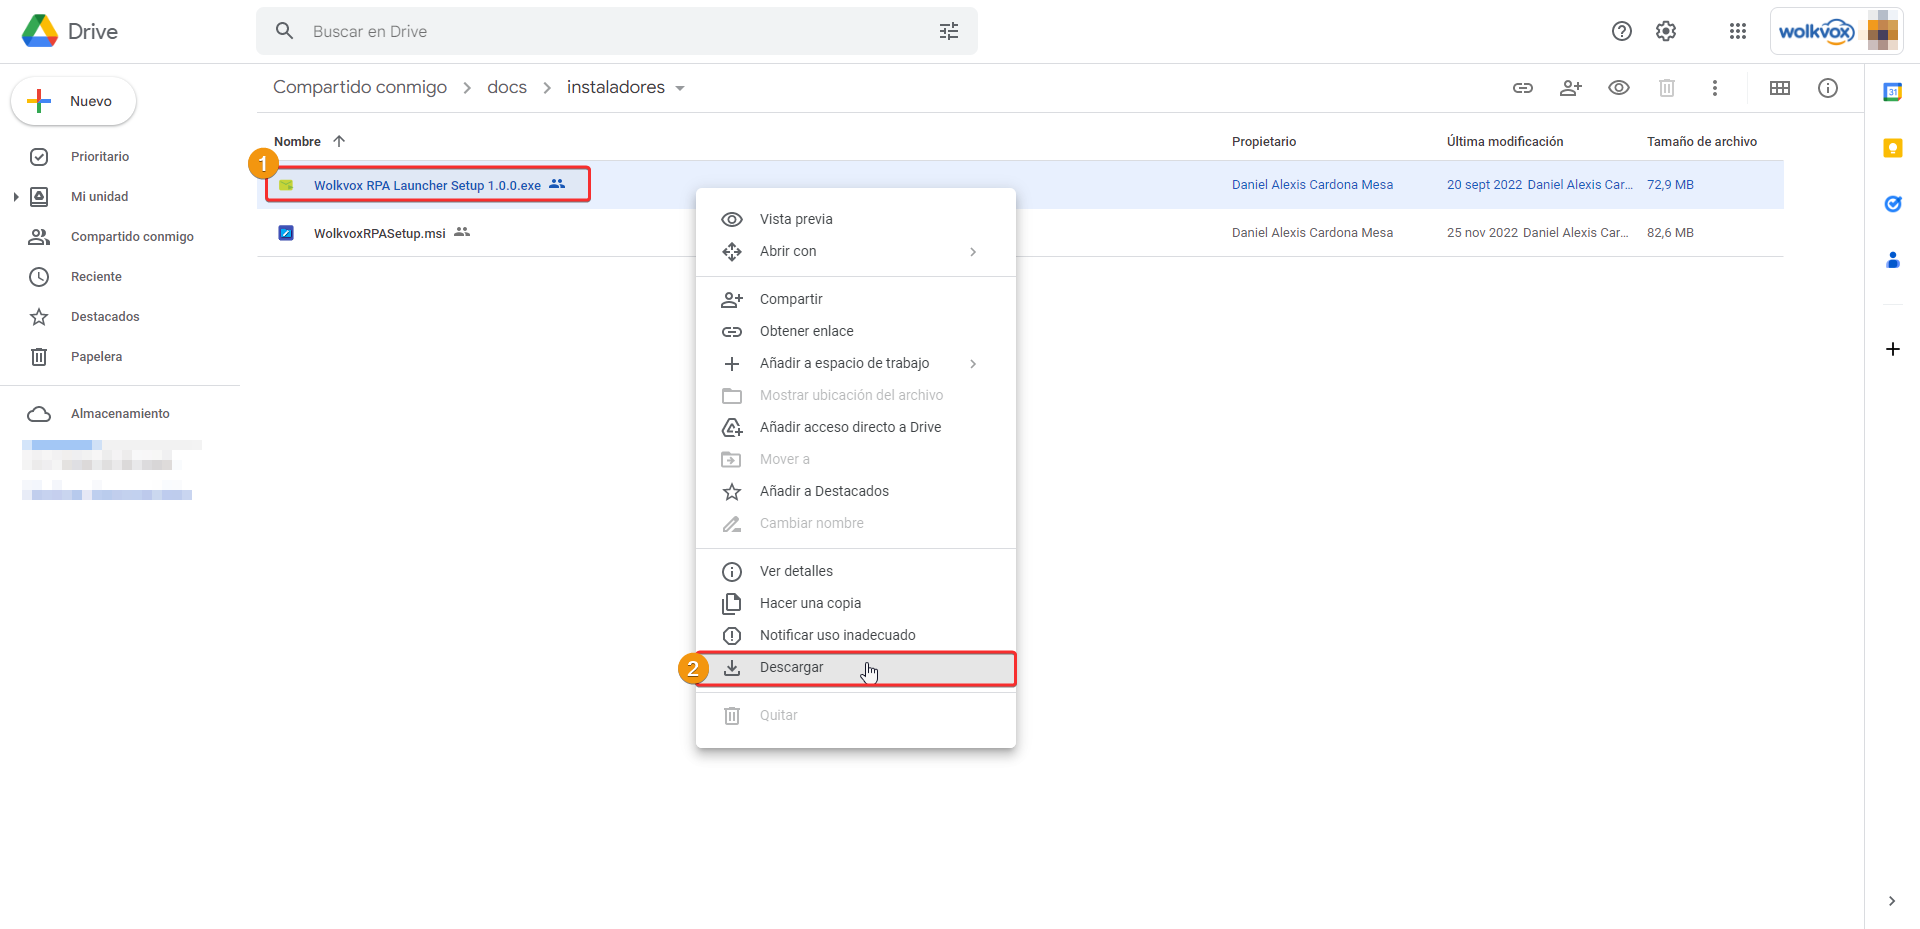Image resolution: width=1920 pixels, height=929 pixels.
Task: Click the Última modificación column header
Action: tap(1505, 142)
